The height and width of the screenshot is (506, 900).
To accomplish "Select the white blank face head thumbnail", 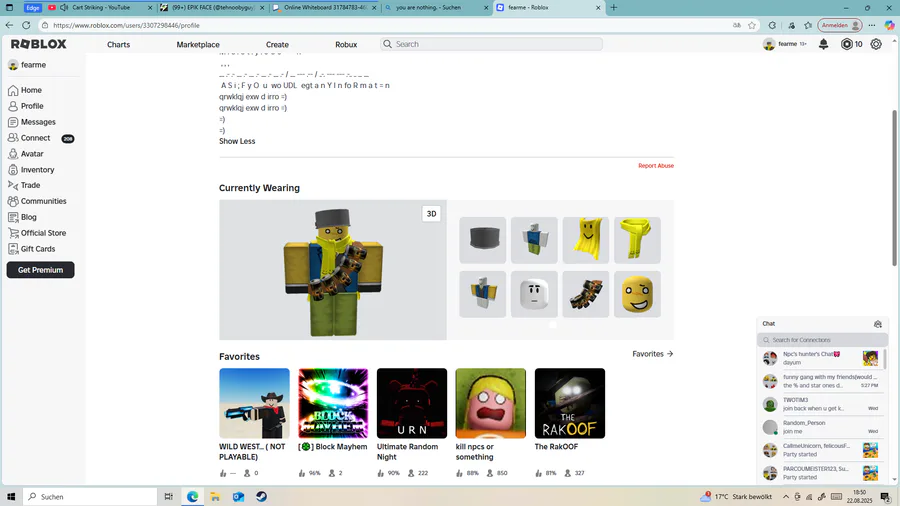I will (x=534, y=294).
